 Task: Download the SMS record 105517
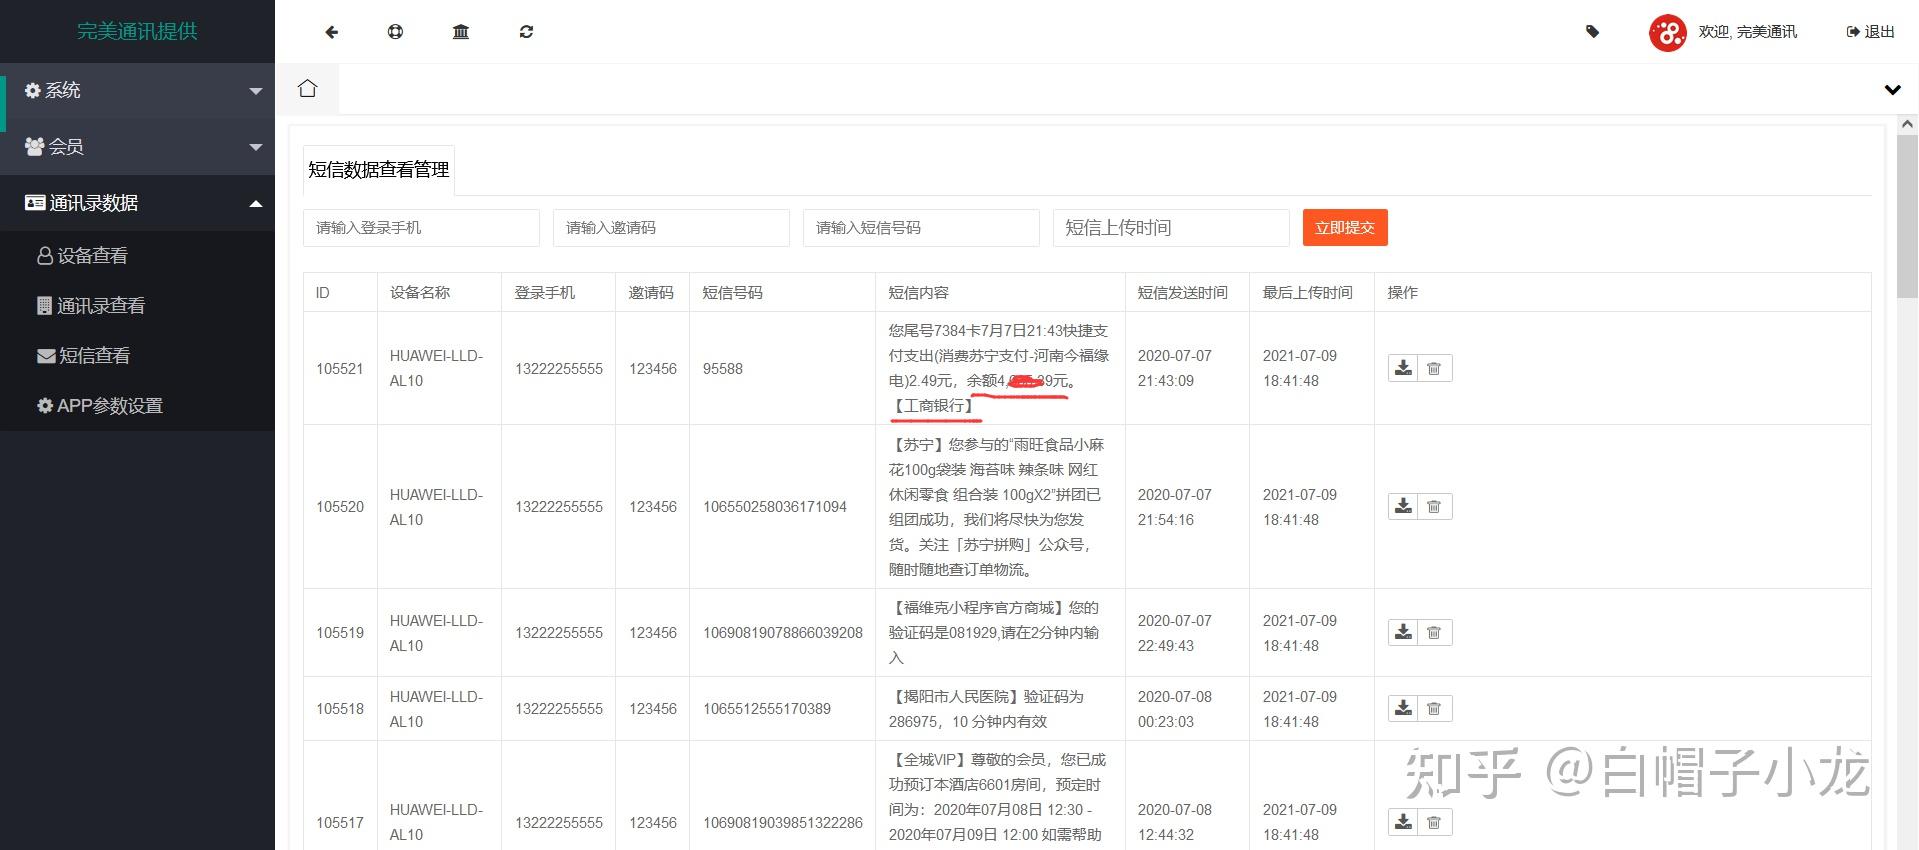(x=1404, y=822)
